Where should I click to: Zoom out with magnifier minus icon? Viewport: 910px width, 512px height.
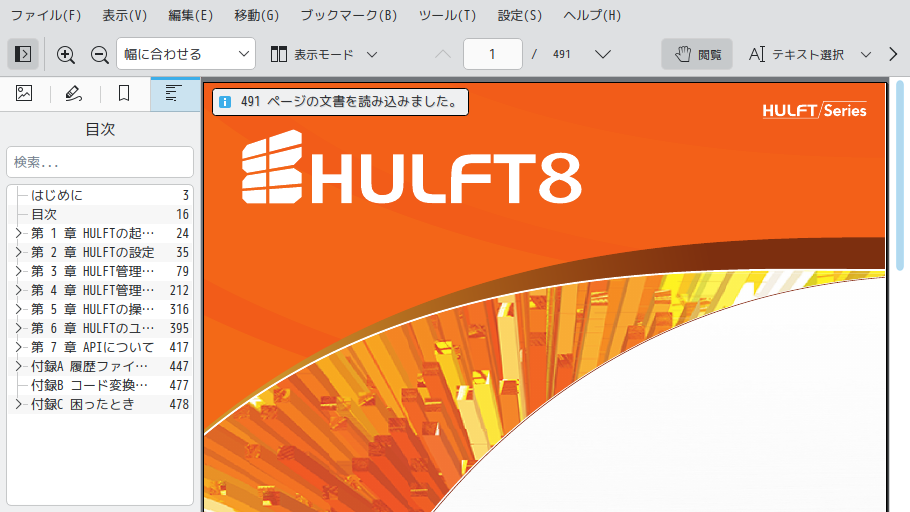pos(99,55)
